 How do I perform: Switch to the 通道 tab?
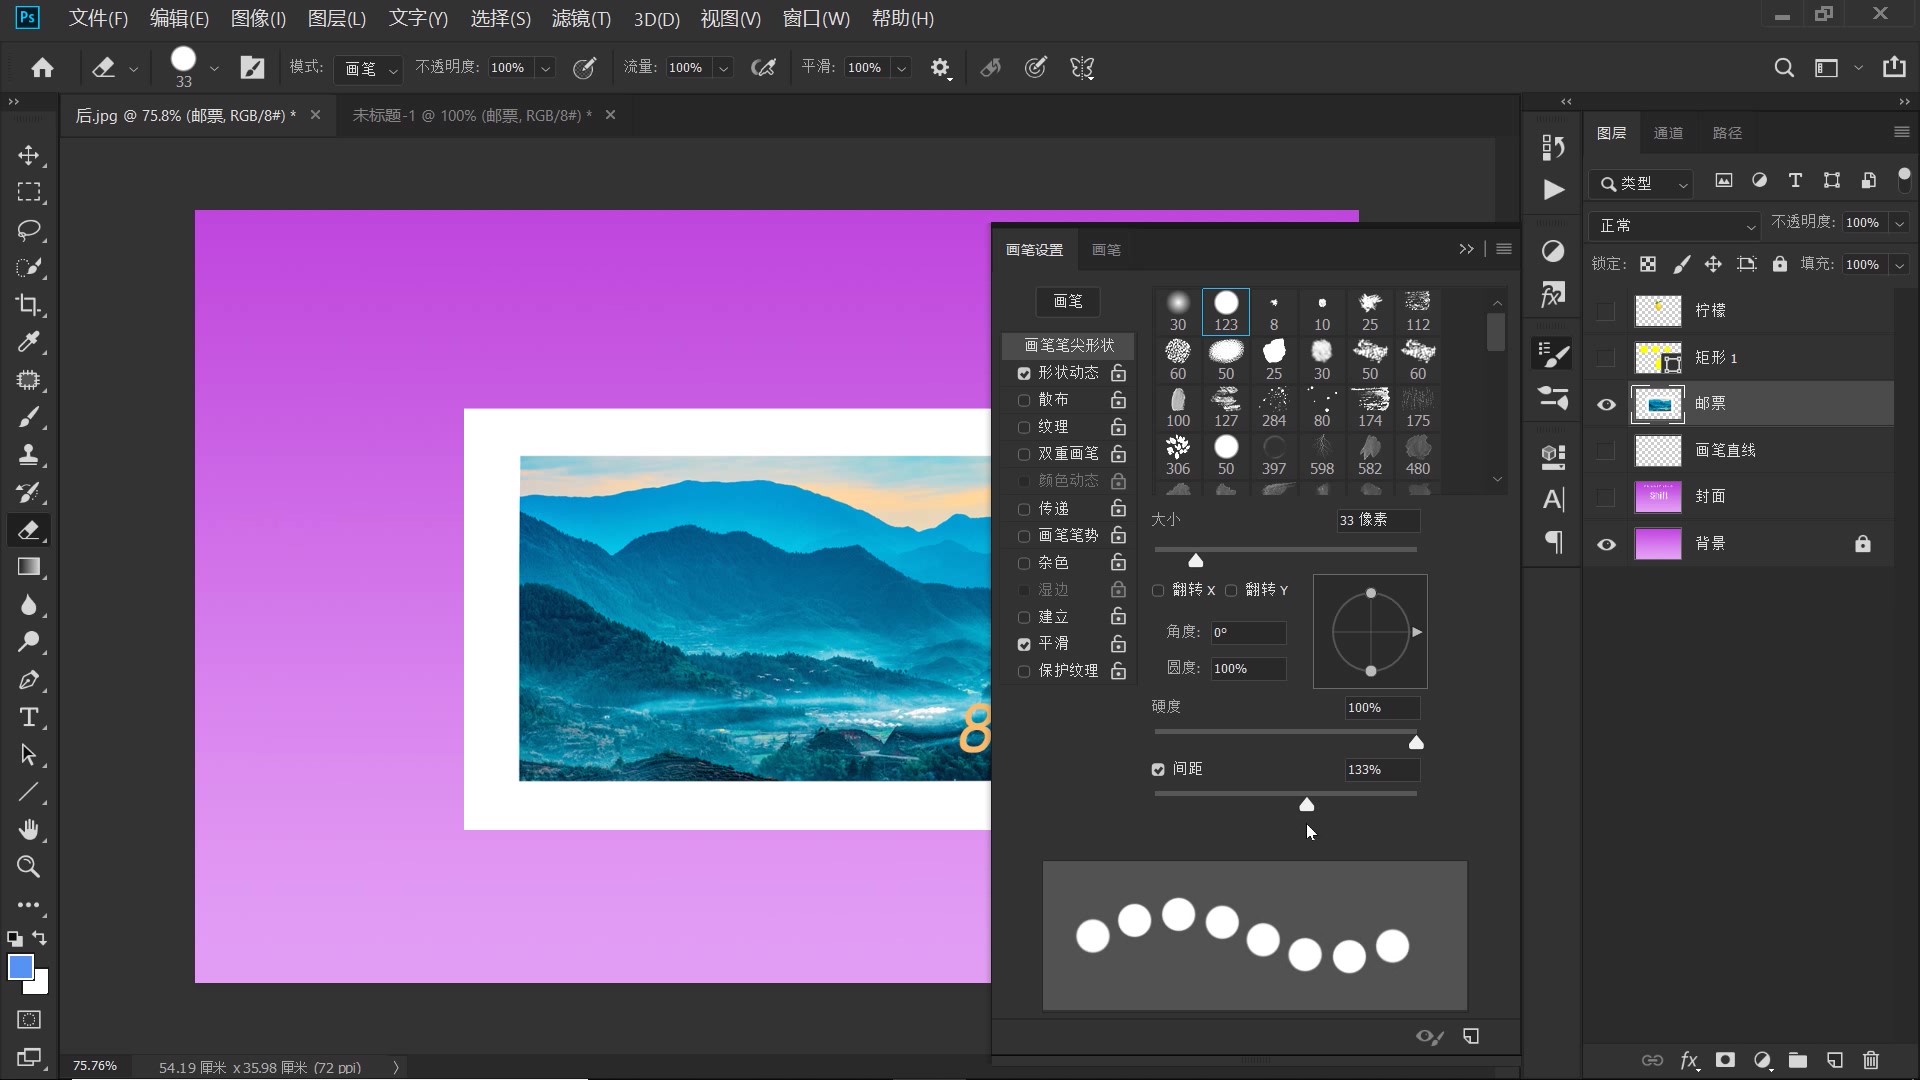tap(1667, 133)
